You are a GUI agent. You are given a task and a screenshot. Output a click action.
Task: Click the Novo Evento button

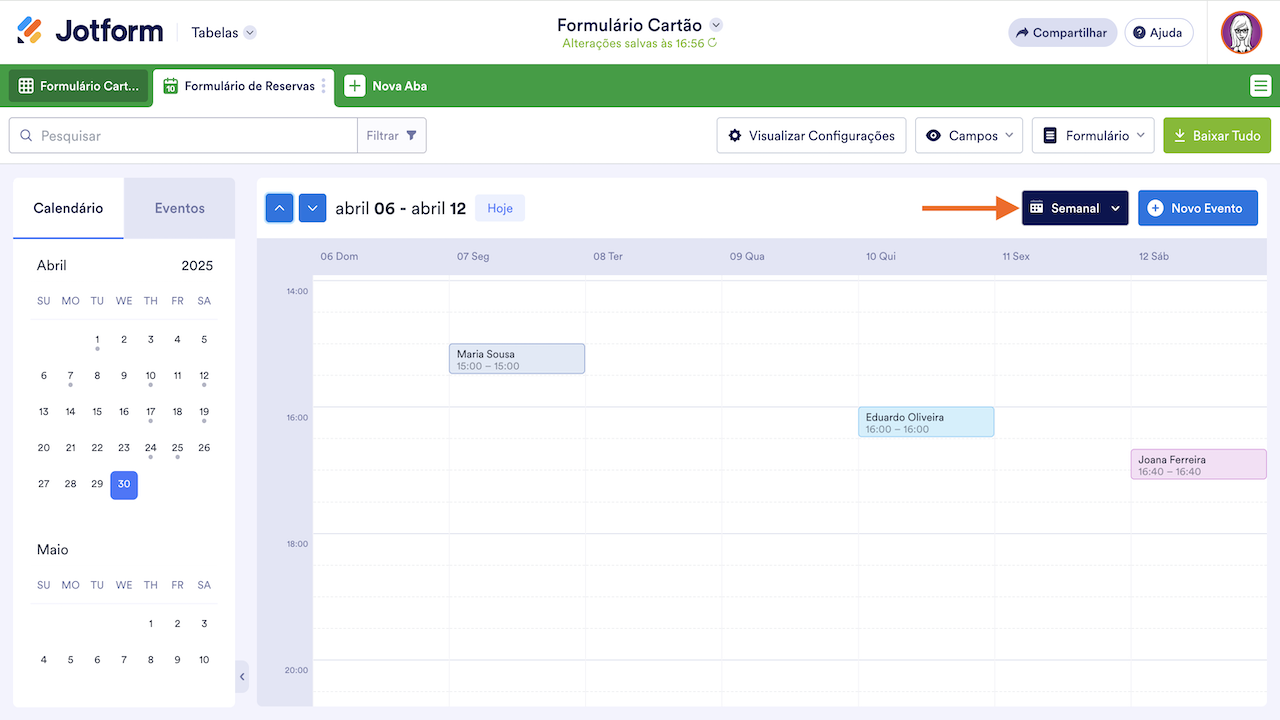[x=1197, y=208]
